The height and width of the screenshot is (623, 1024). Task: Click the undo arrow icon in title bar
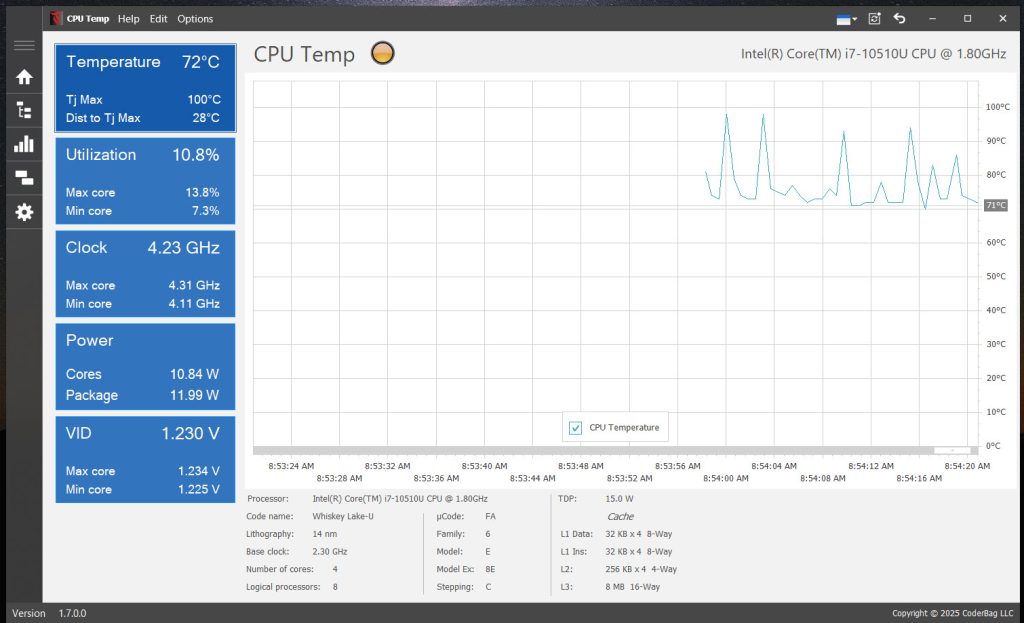pos(899,19)
